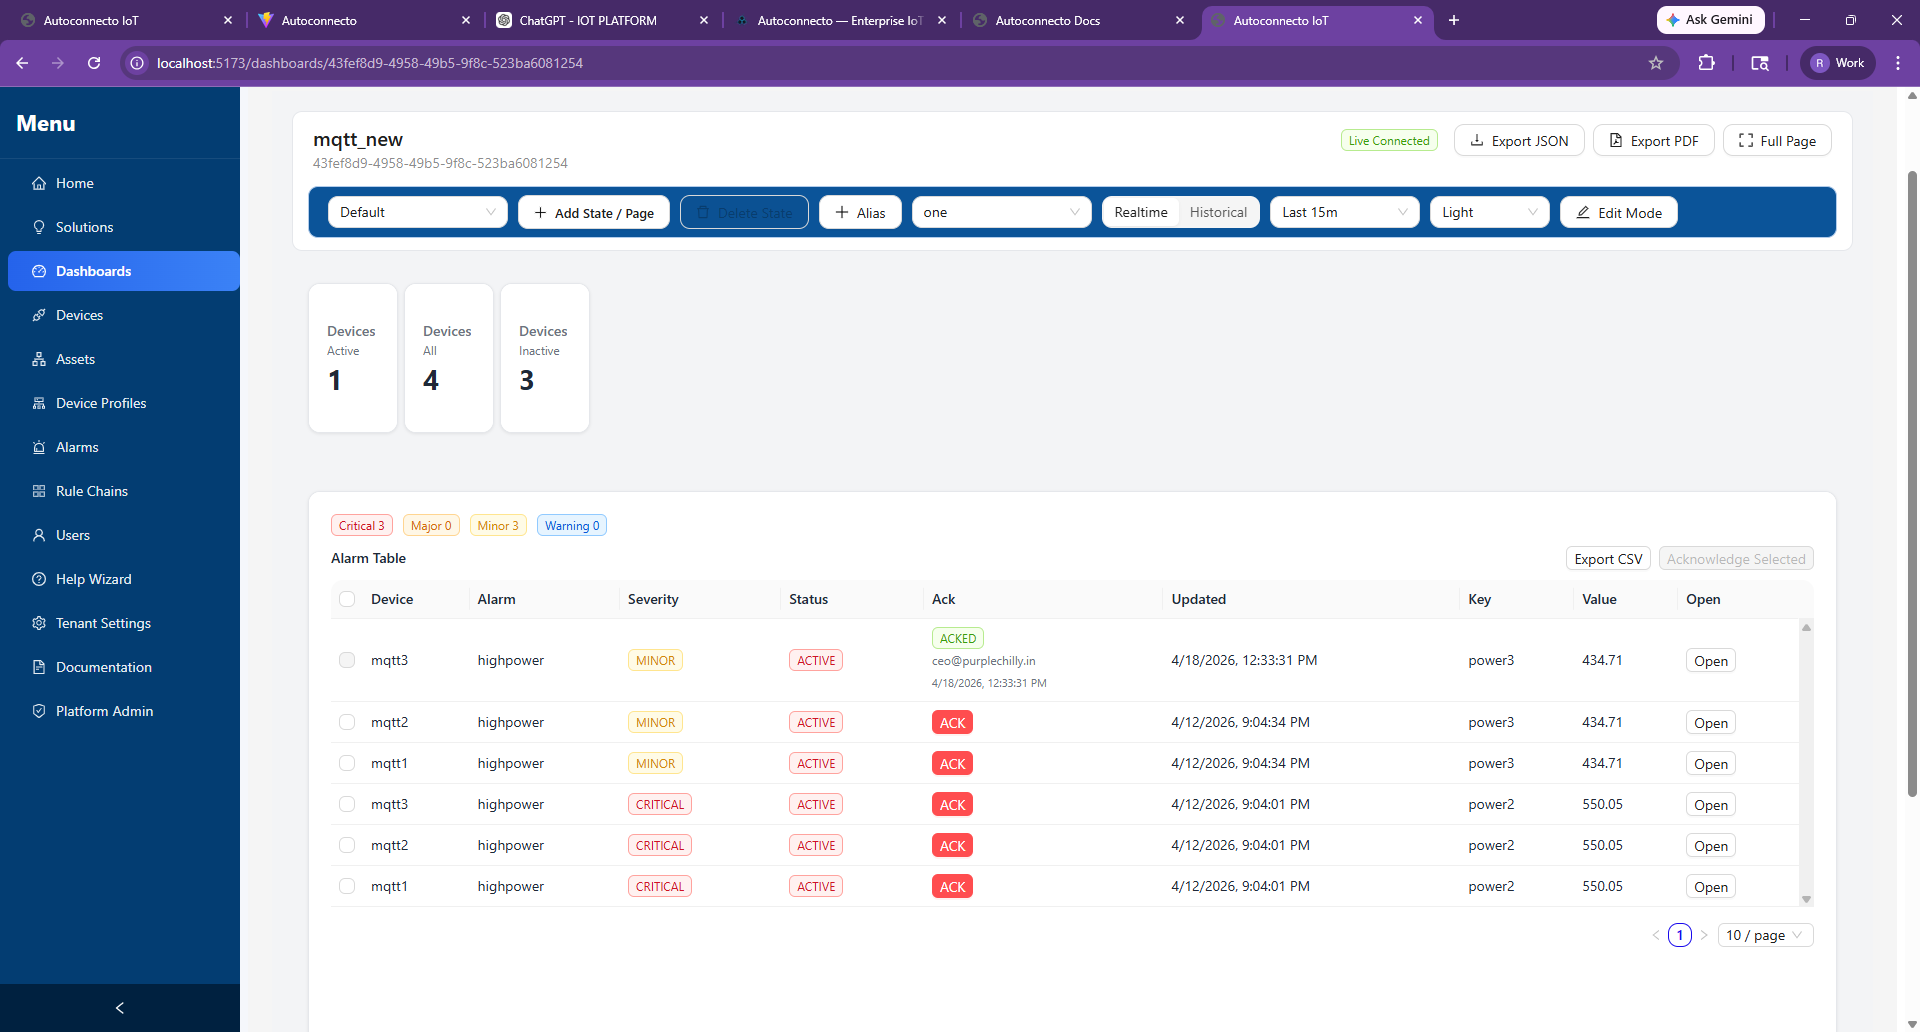Check the mqtt1 MINOR alarm row checkbox
This screenshot has height=1032, width=1920.
pyautogui.click(x=347, y=763)
